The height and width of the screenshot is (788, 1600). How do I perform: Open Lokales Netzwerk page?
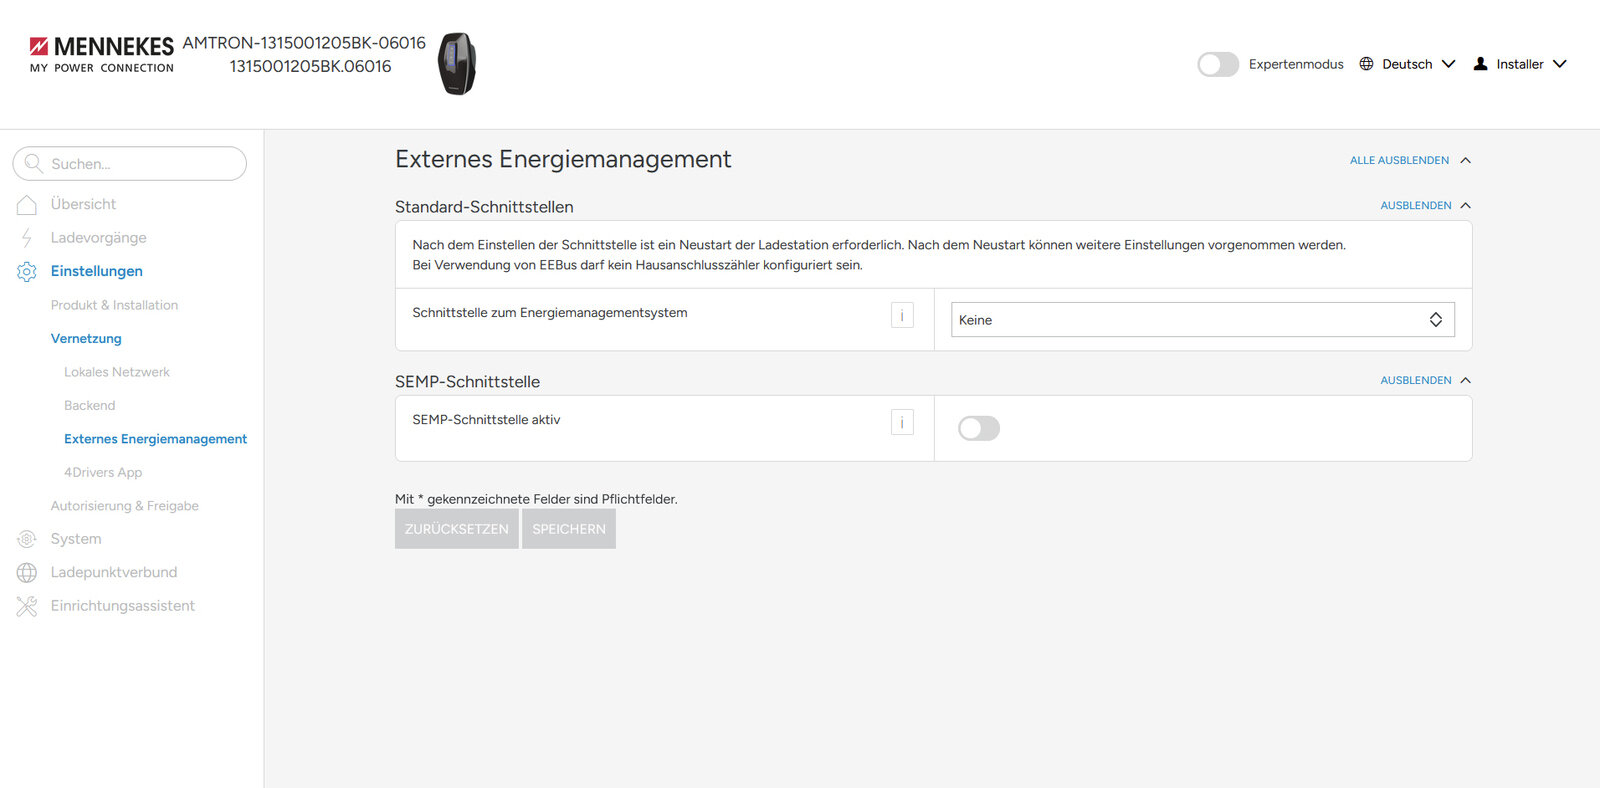click(117, 372)
